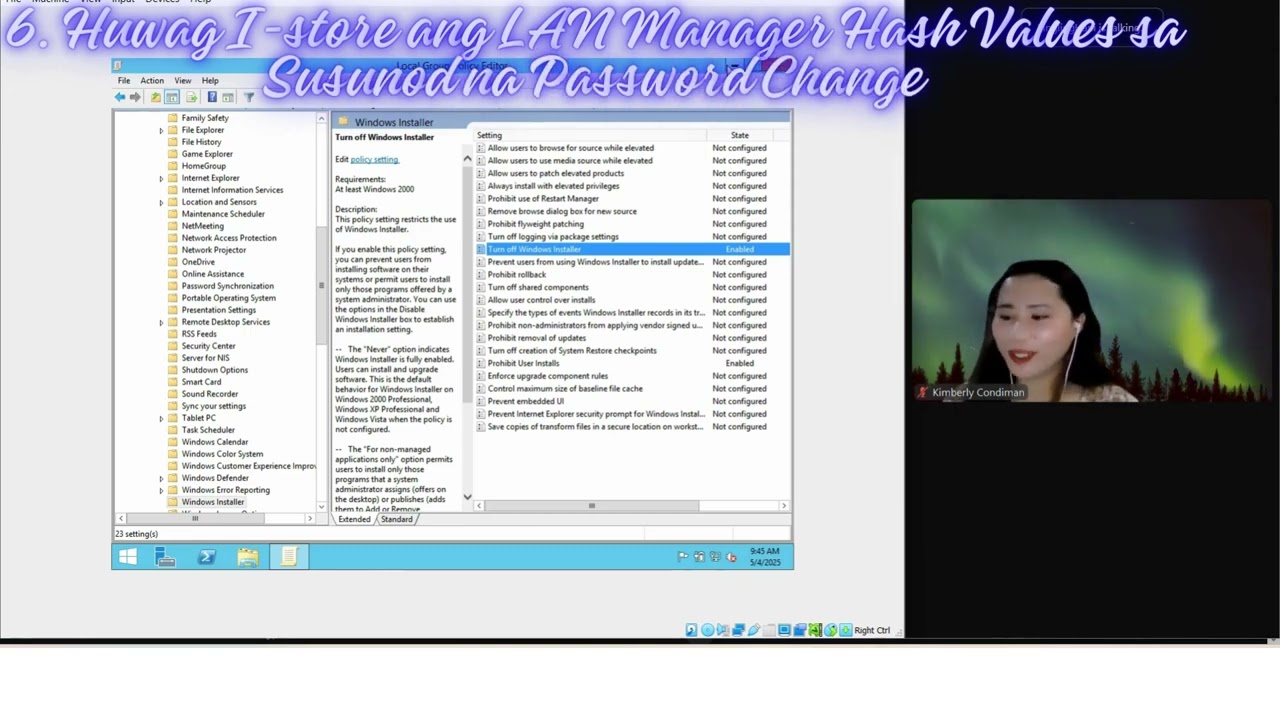
Task: Click the VirtualBox shared folders status icon
Action: (x=769, y=630)
